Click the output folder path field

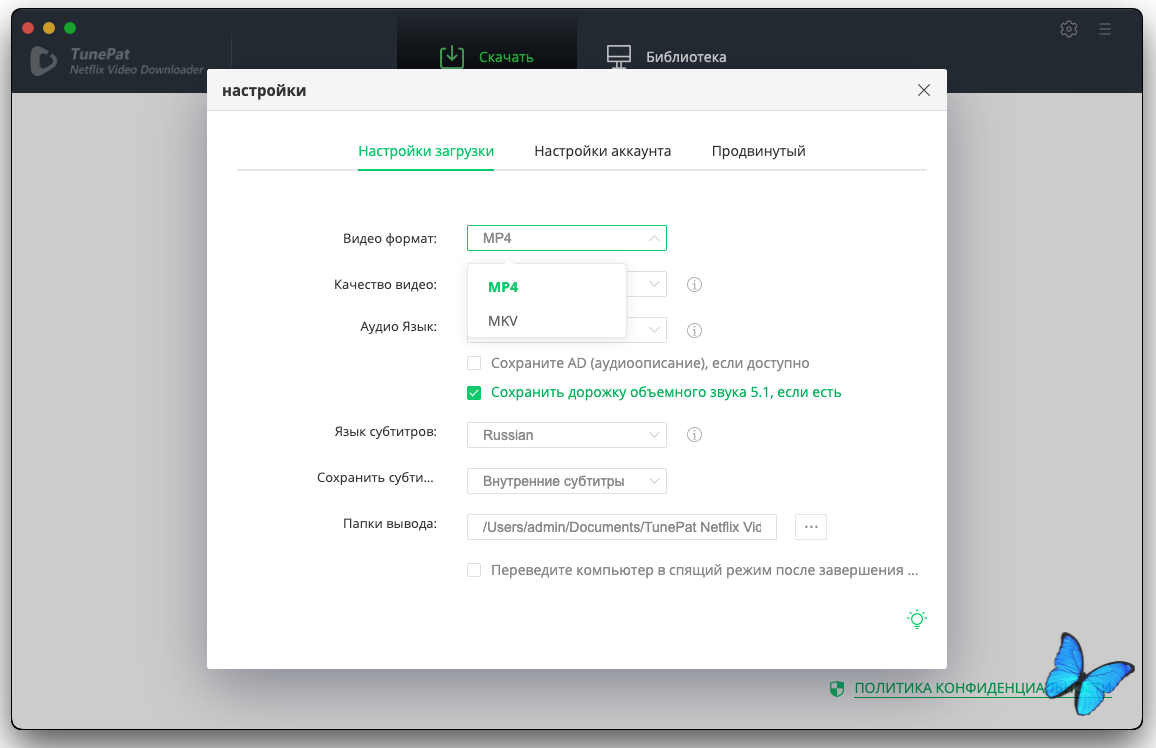point(621,527)
